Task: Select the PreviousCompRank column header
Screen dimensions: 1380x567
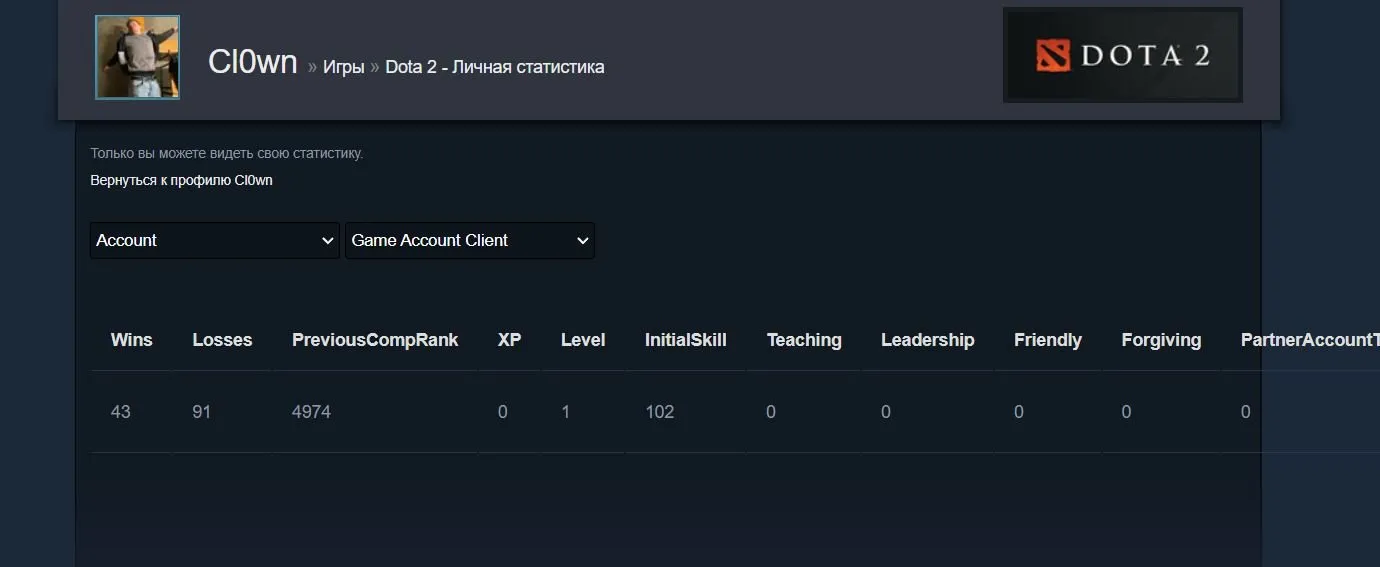Action: click(375, 340)
